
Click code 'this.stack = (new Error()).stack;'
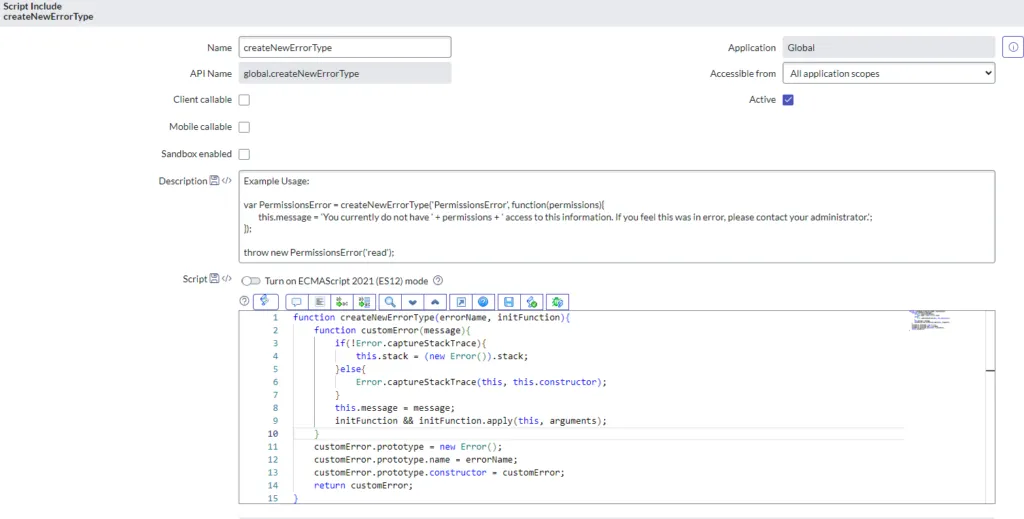pos(441,356)
